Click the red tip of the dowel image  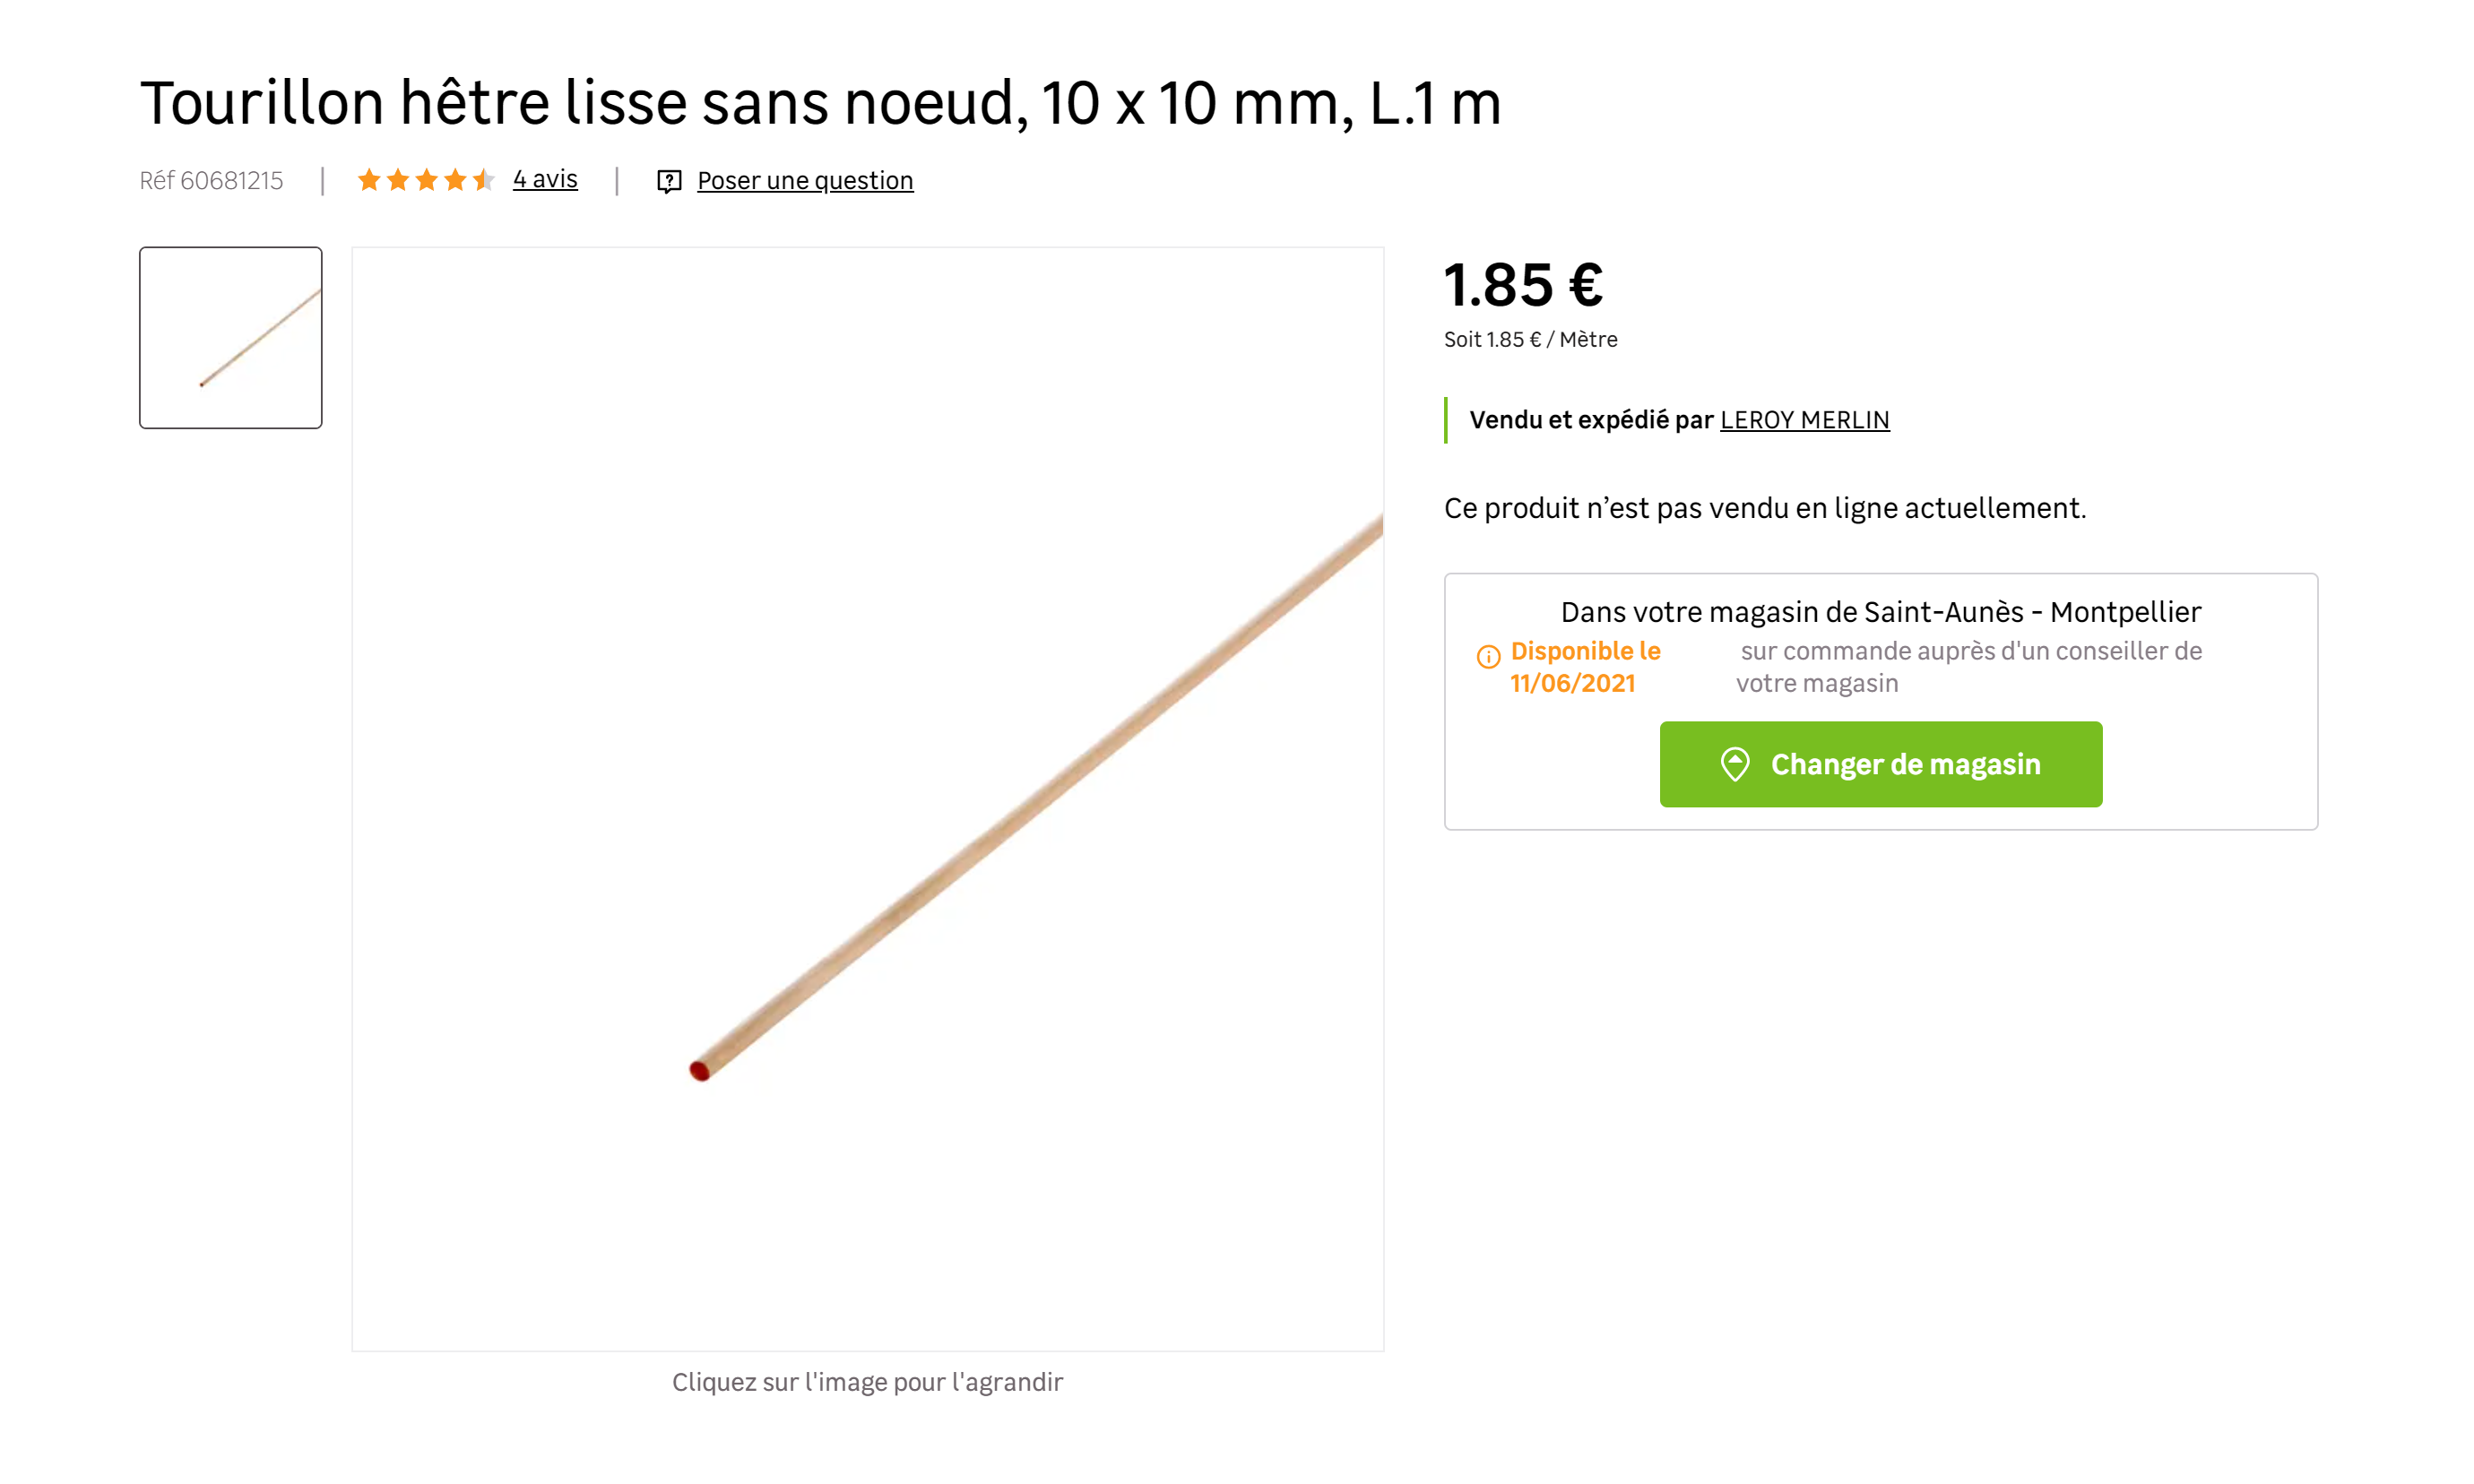[x=700, y=1071]
